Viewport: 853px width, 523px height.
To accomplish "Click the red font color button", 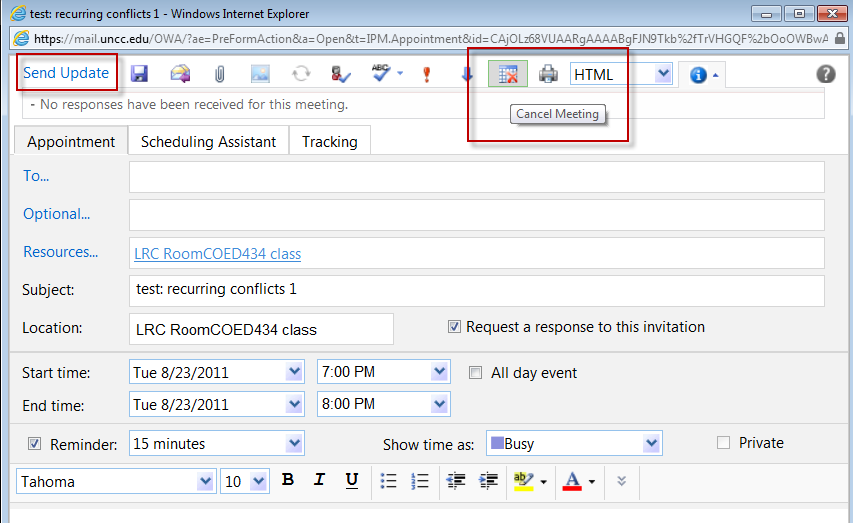I will point(573,481).
